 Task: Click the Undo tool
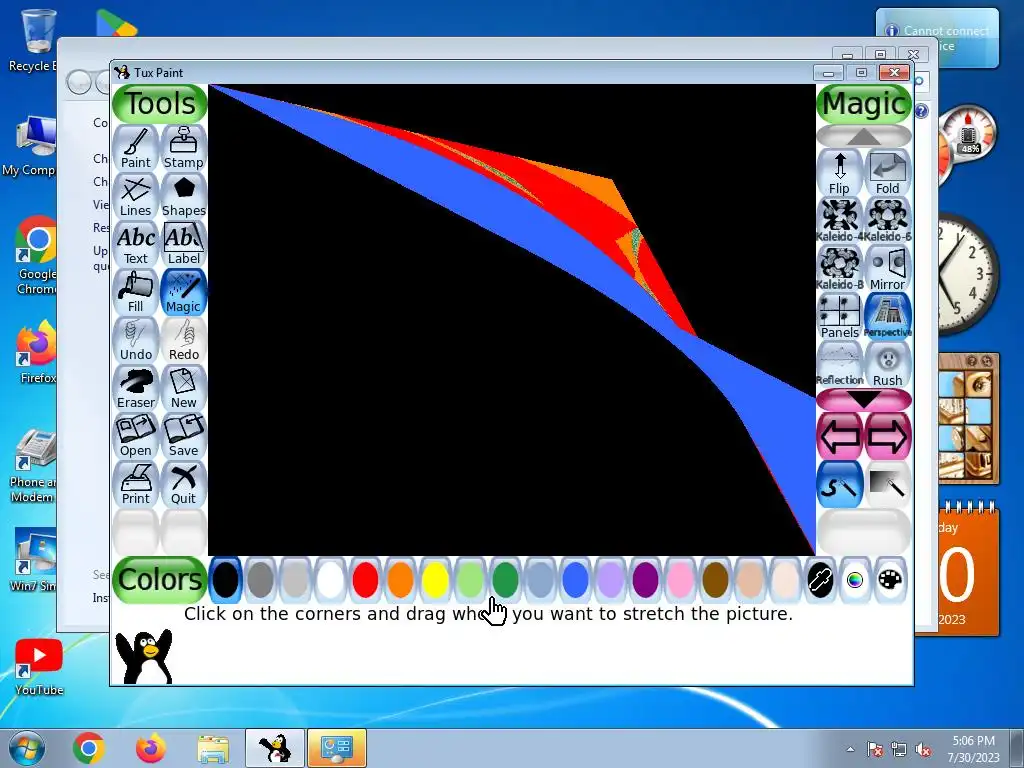pos(136,340)
